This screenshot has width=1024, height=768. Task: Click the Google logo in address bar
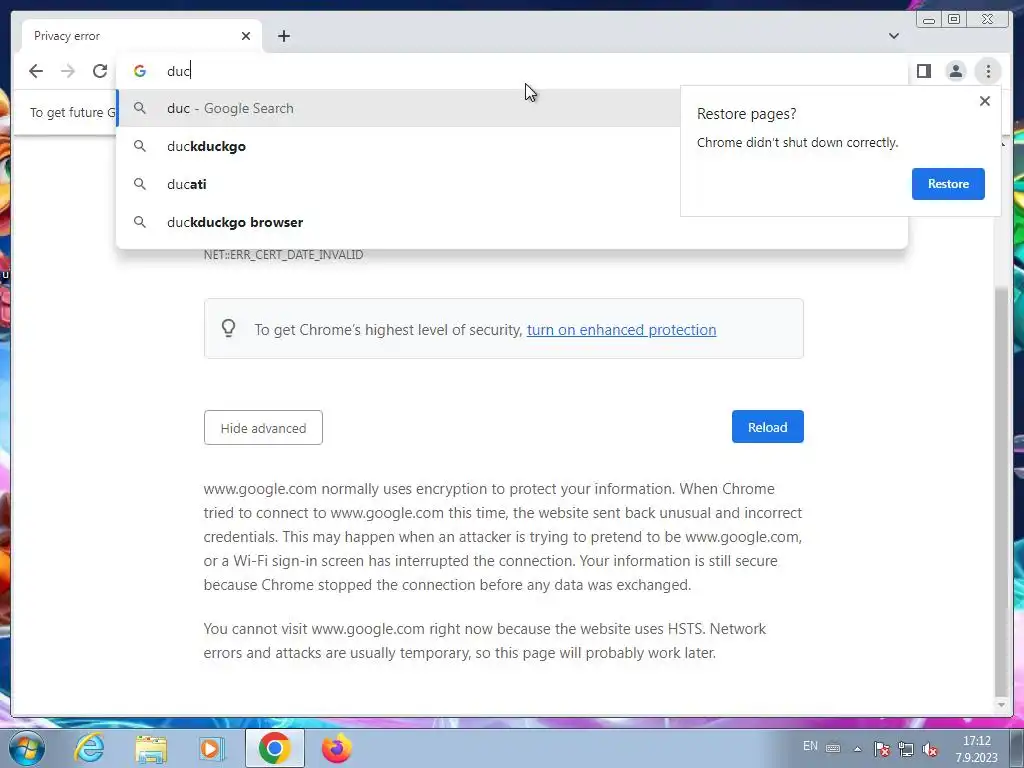(x=140, y=71)
